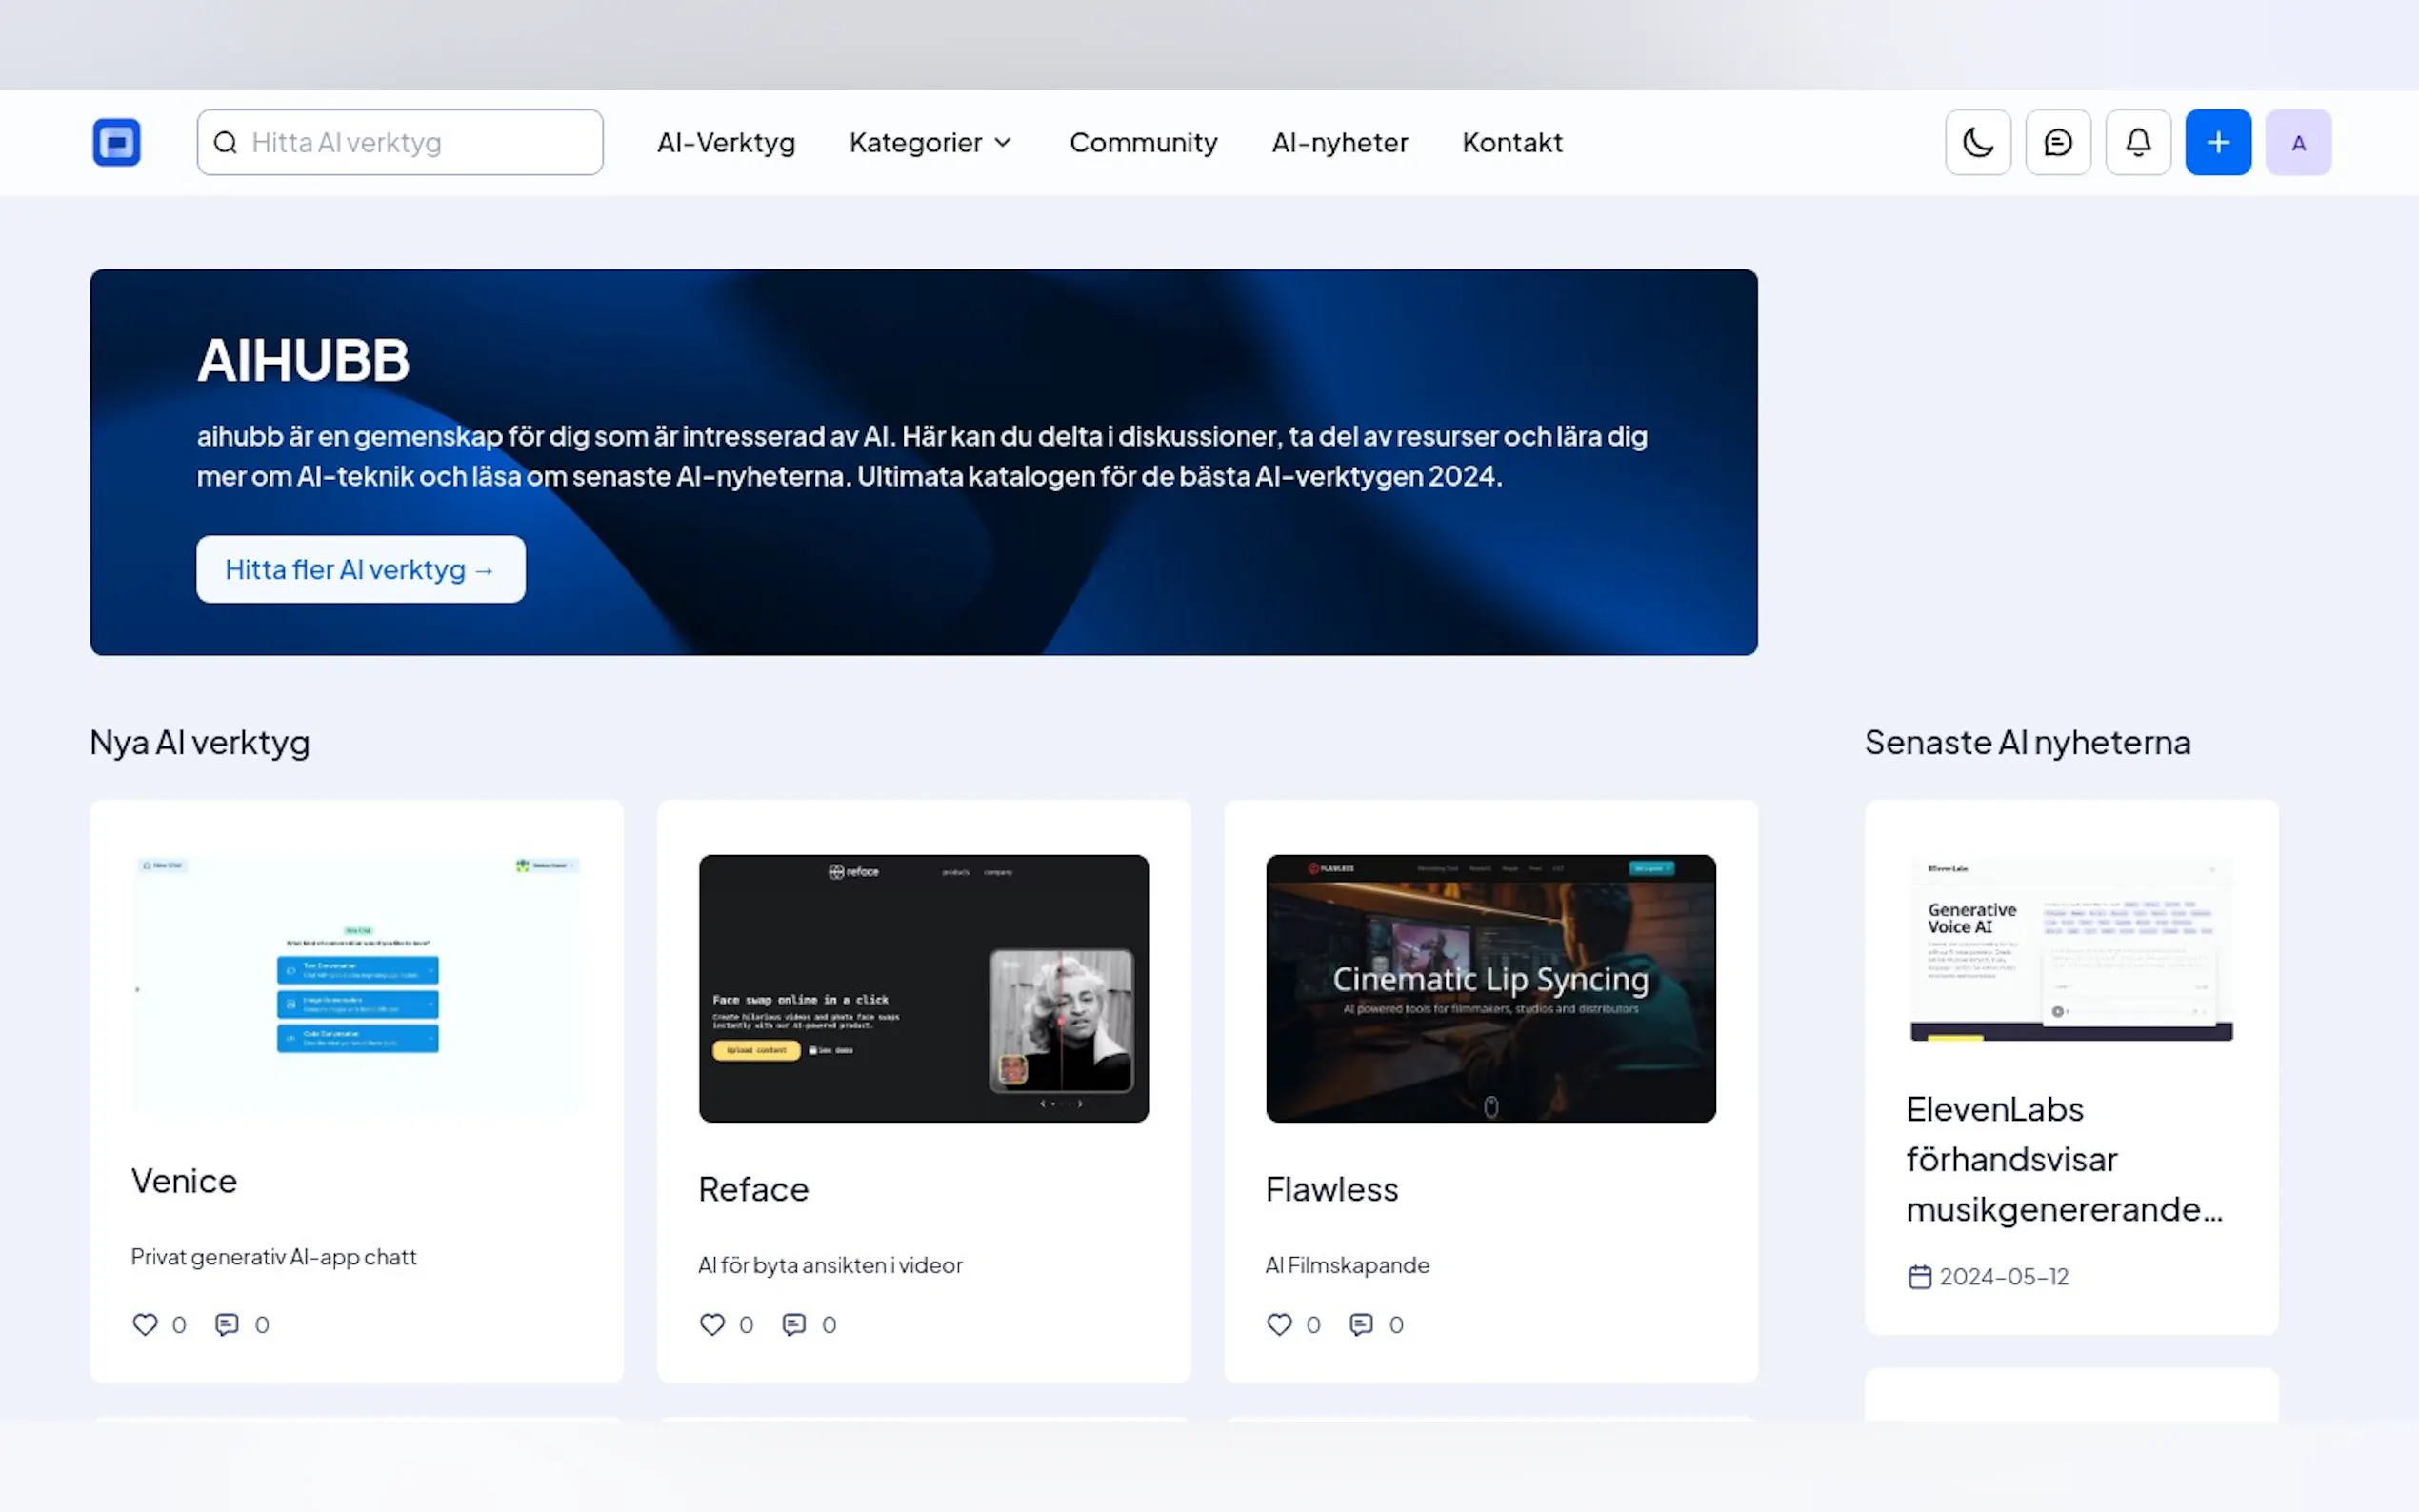Open the AI-Verktyg menu item
The height and width of the screenshot is (1512, 2419).
click(726, 142)
